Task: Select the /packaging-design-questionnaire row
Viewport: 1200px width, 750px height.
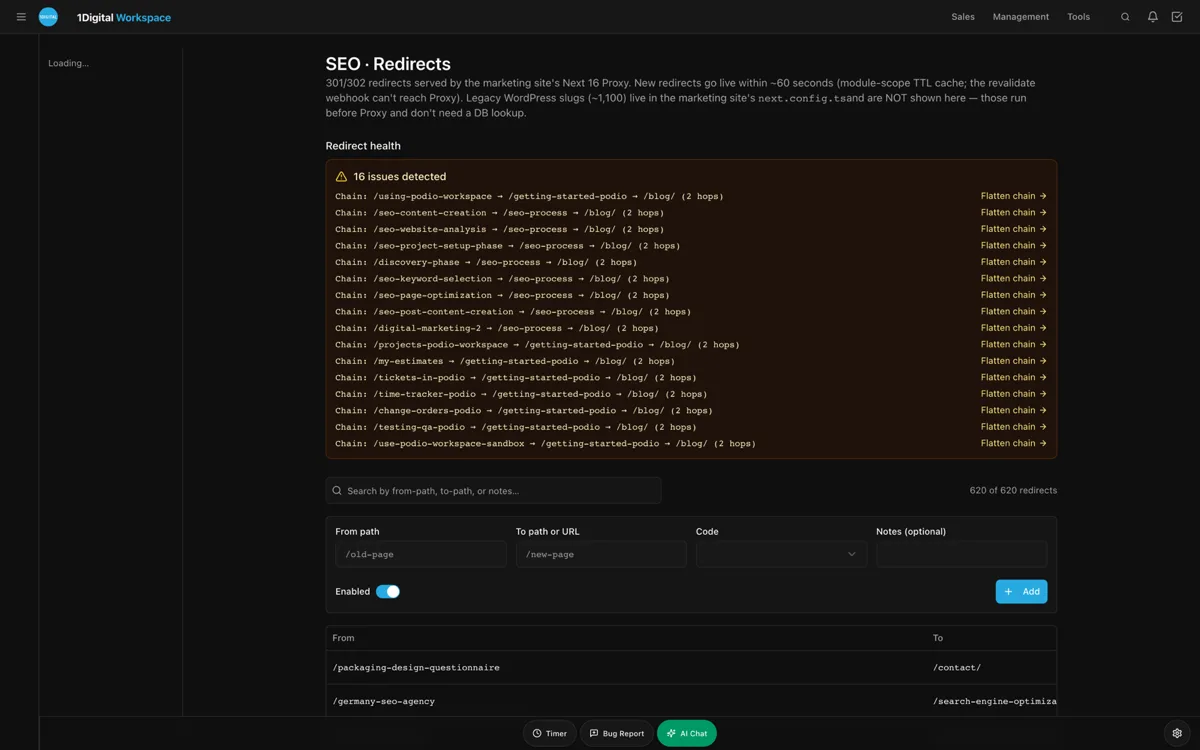Action: pyautogui.click(x=691, y=667)
